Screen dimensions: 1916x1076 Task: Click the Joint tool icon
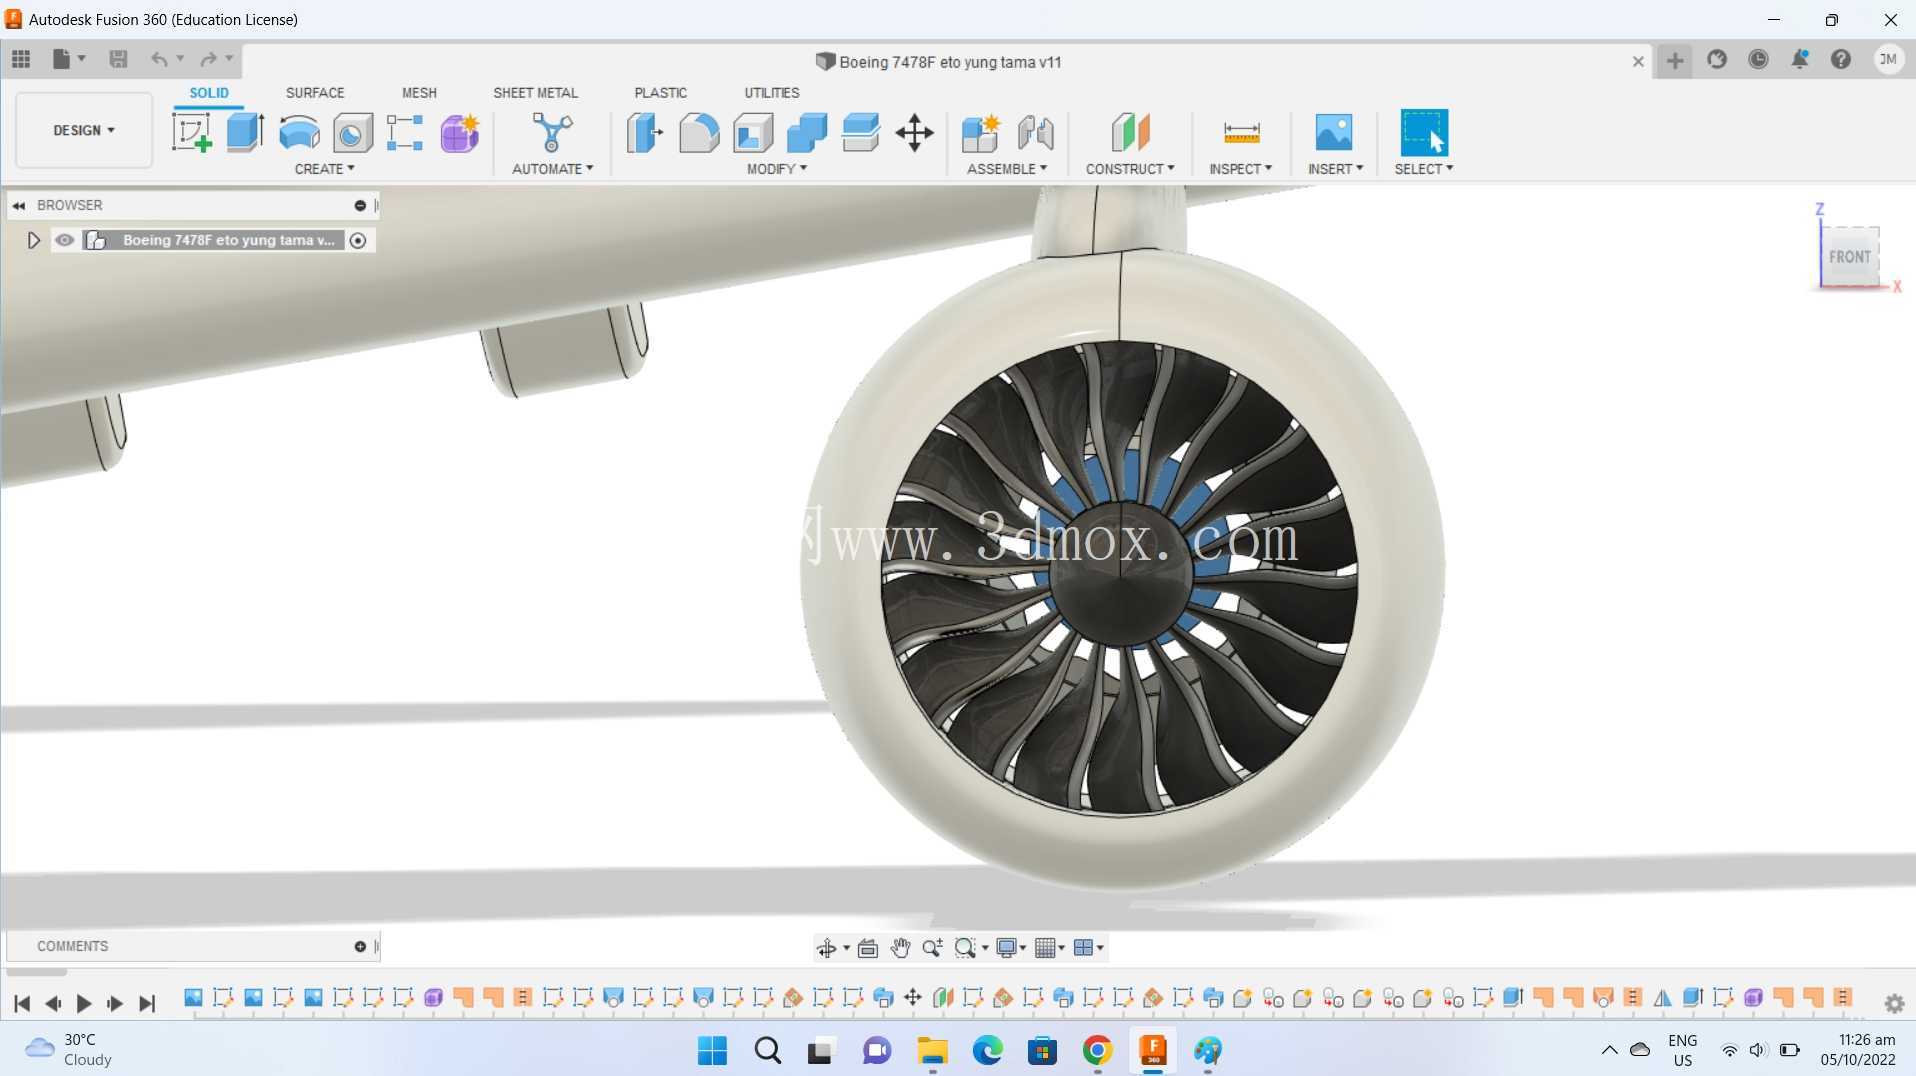[x=1035, y=132]
